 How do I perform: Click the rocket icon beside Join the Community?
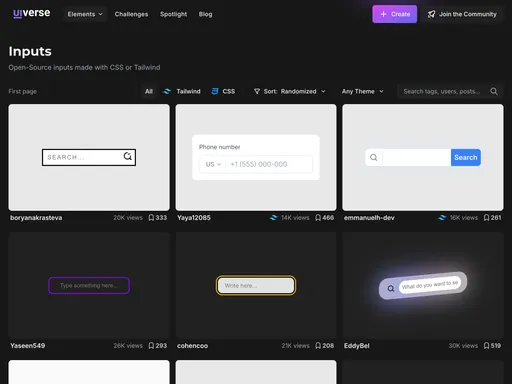431,14
